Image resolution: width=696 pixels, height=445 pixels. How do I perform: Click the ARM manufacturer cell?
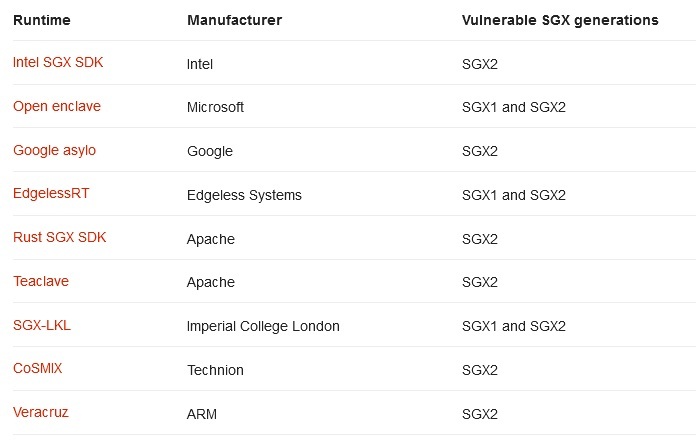202,414
